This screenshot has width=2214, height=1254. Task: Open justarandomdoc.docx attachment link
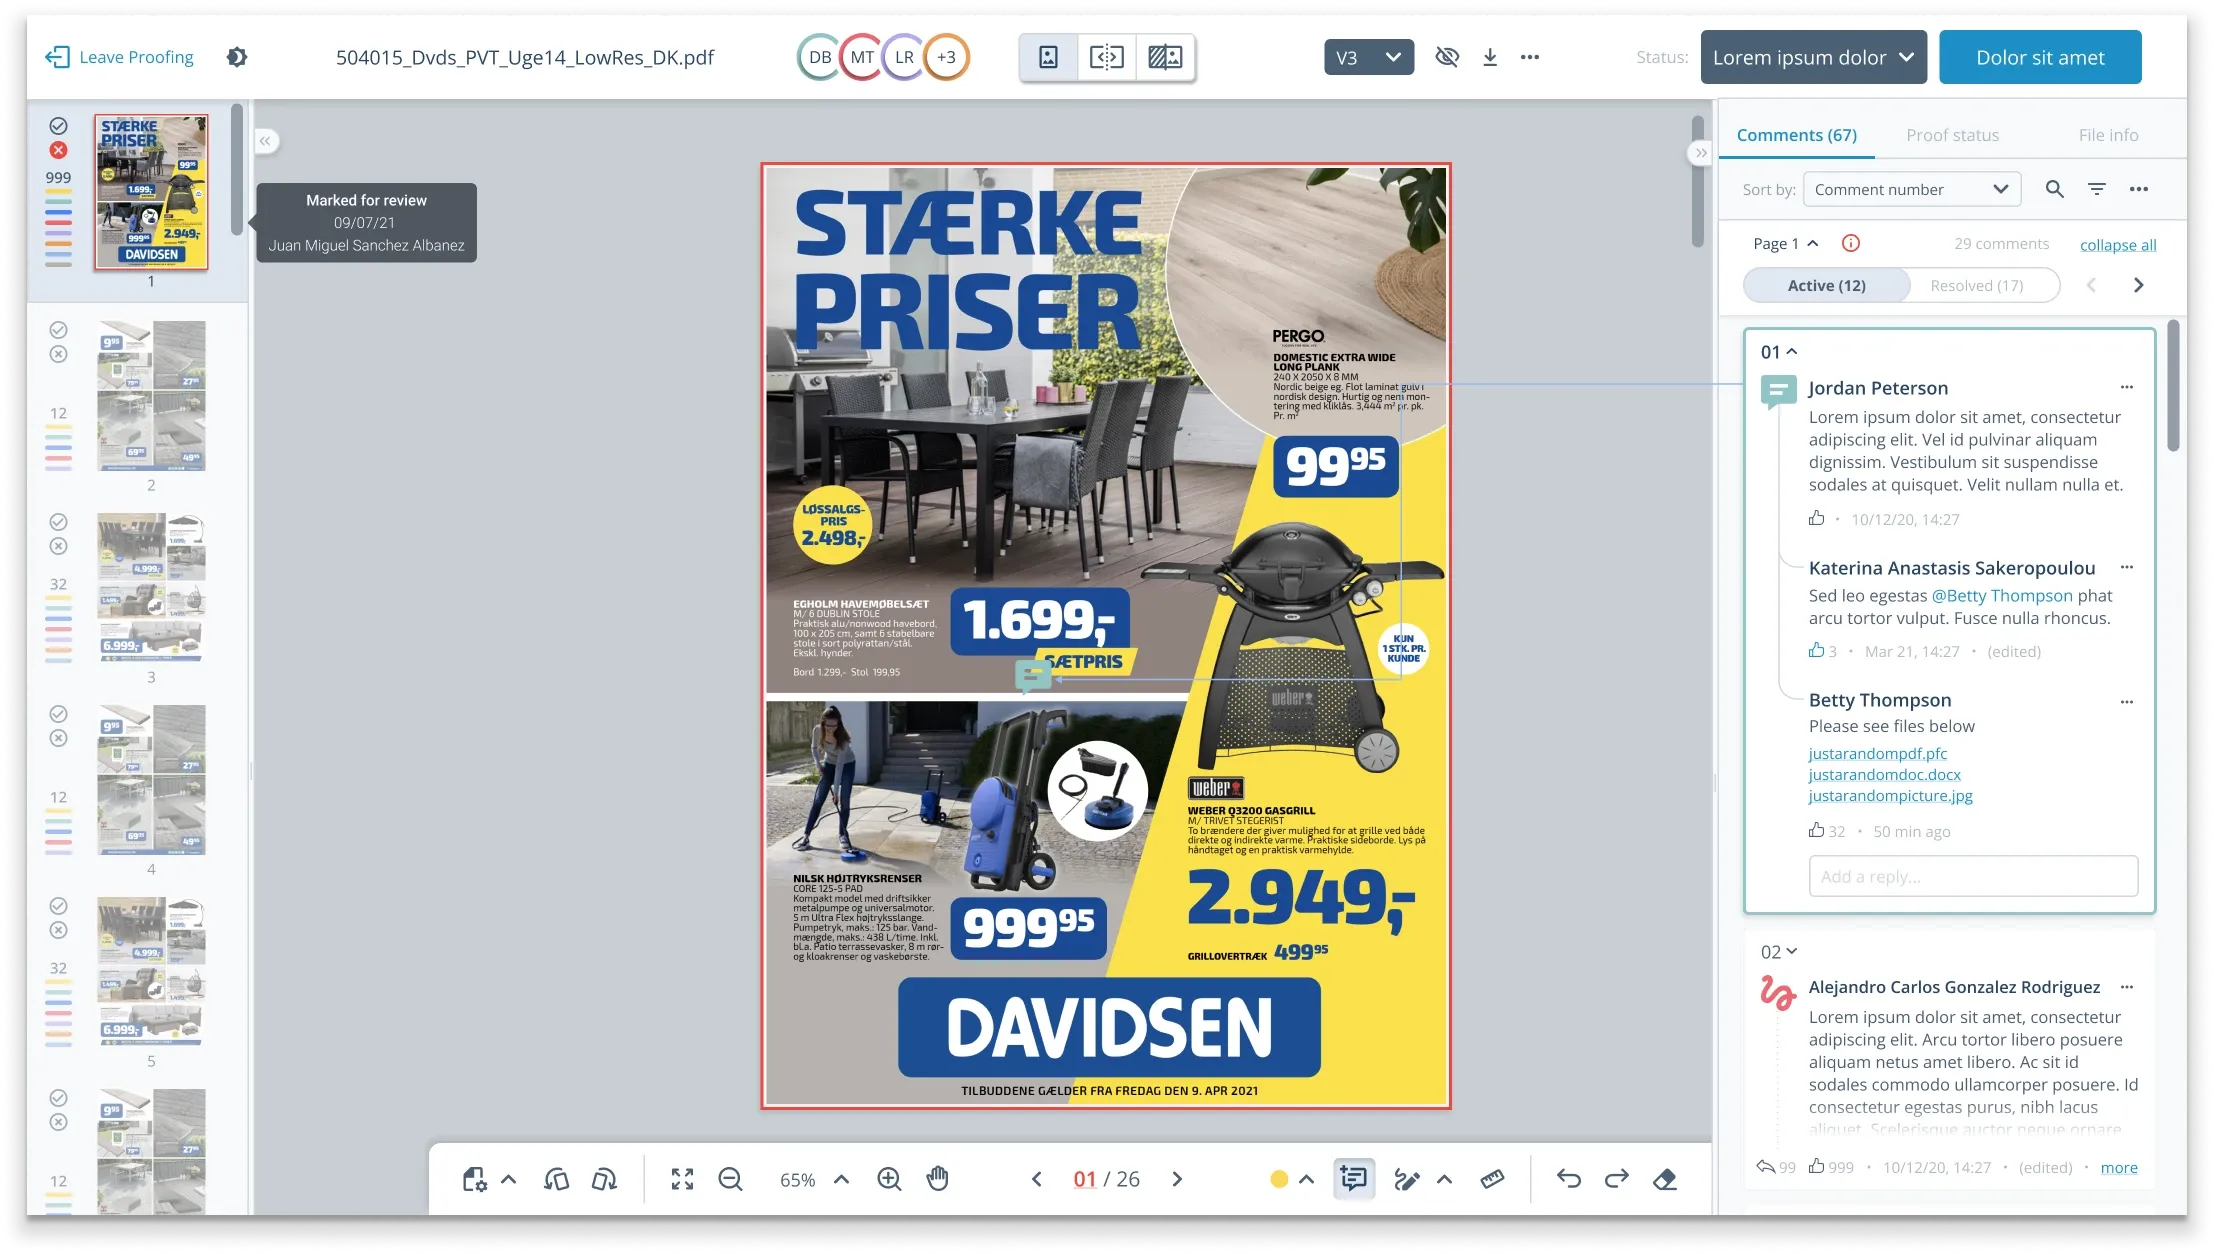tap(1884, 775)
